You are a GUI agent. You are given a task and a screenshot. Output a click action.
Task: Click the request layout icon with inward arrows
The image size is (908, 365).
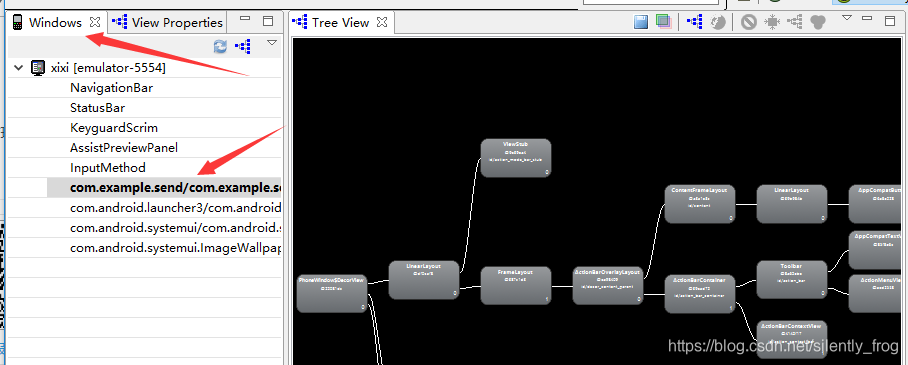click(772, 22)
